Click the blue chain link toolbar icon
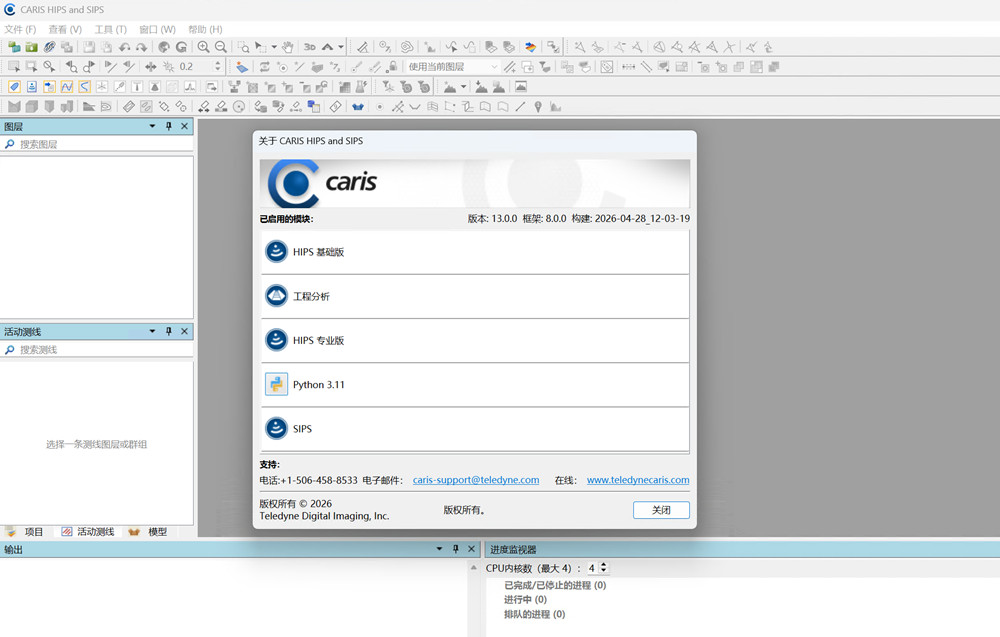The image size is (1000, 637). [49, 47]
